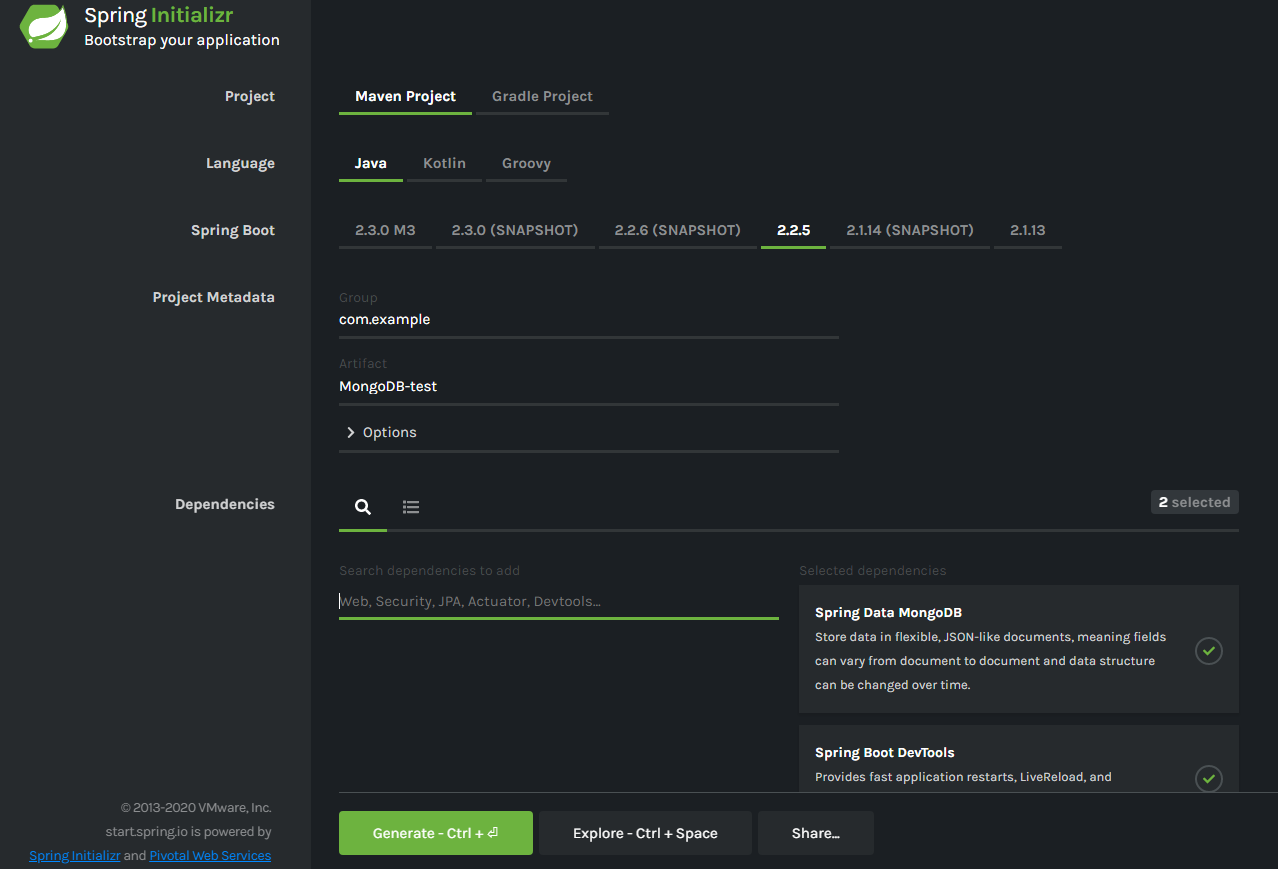
Task: Select Spring Boot 2.1.14 (SNAPSHOT)
Action: click(x=910, y=230)
